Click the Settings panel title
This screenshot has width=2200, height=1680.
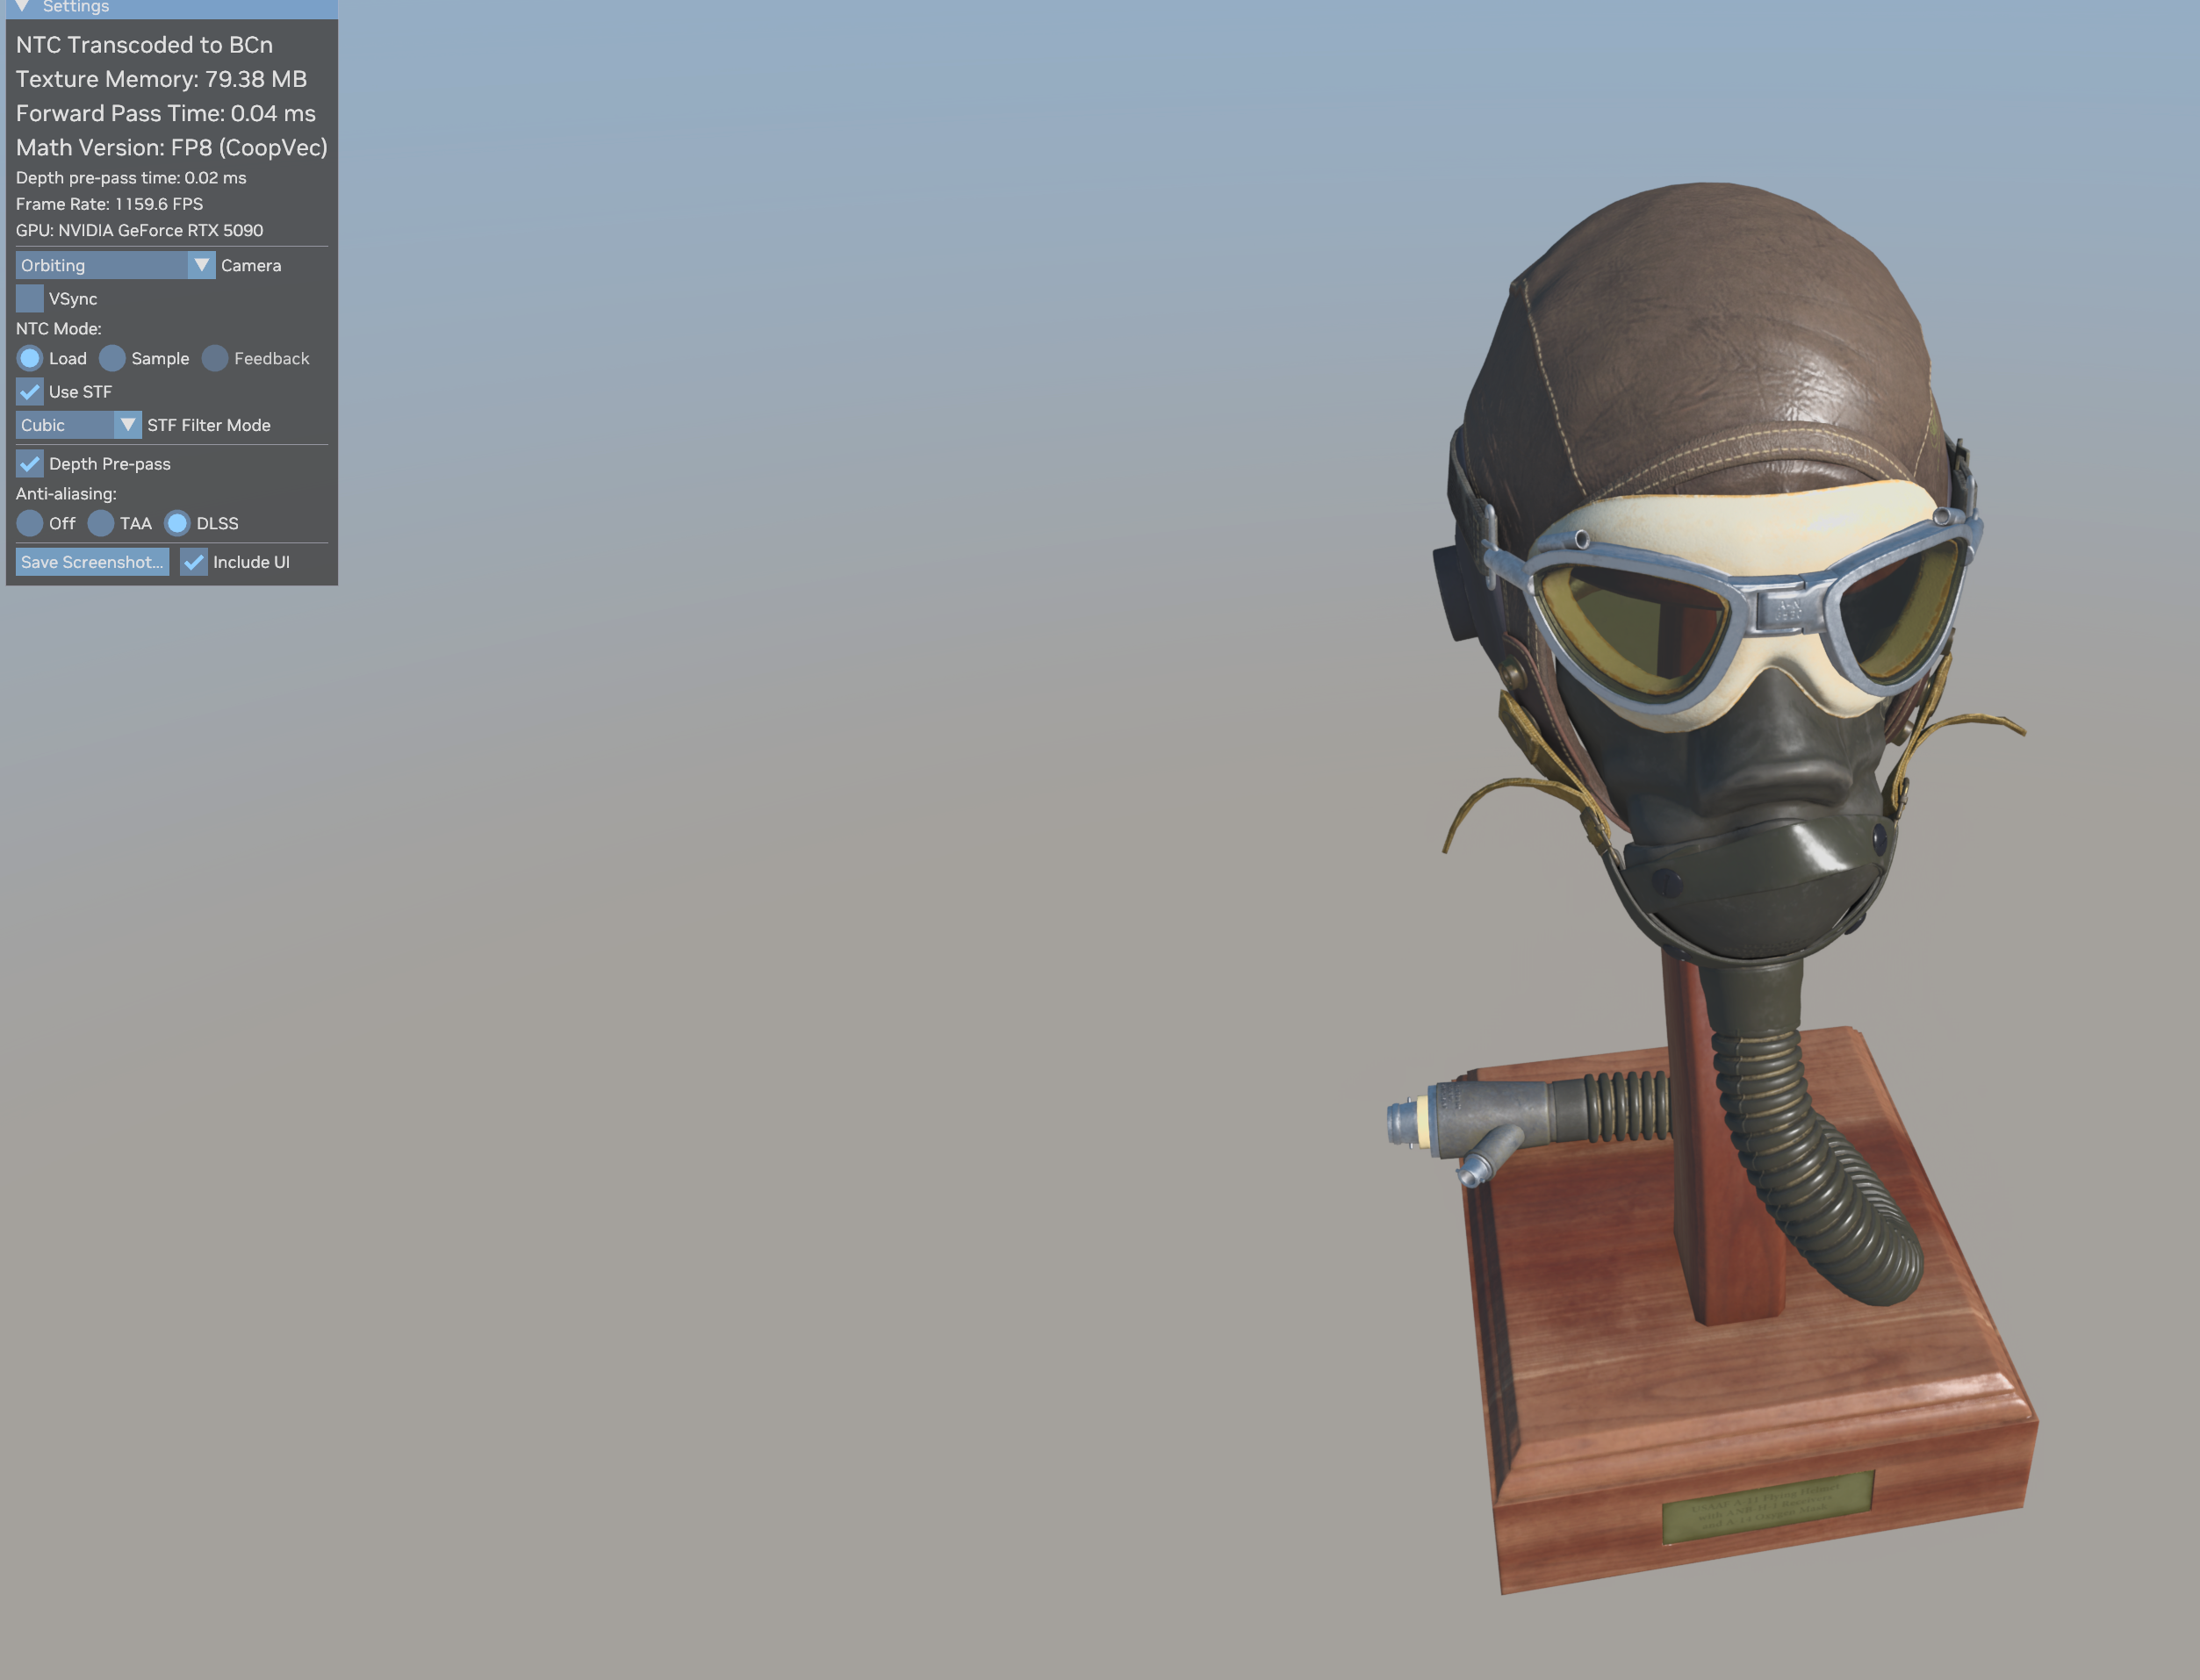[76, 7]
